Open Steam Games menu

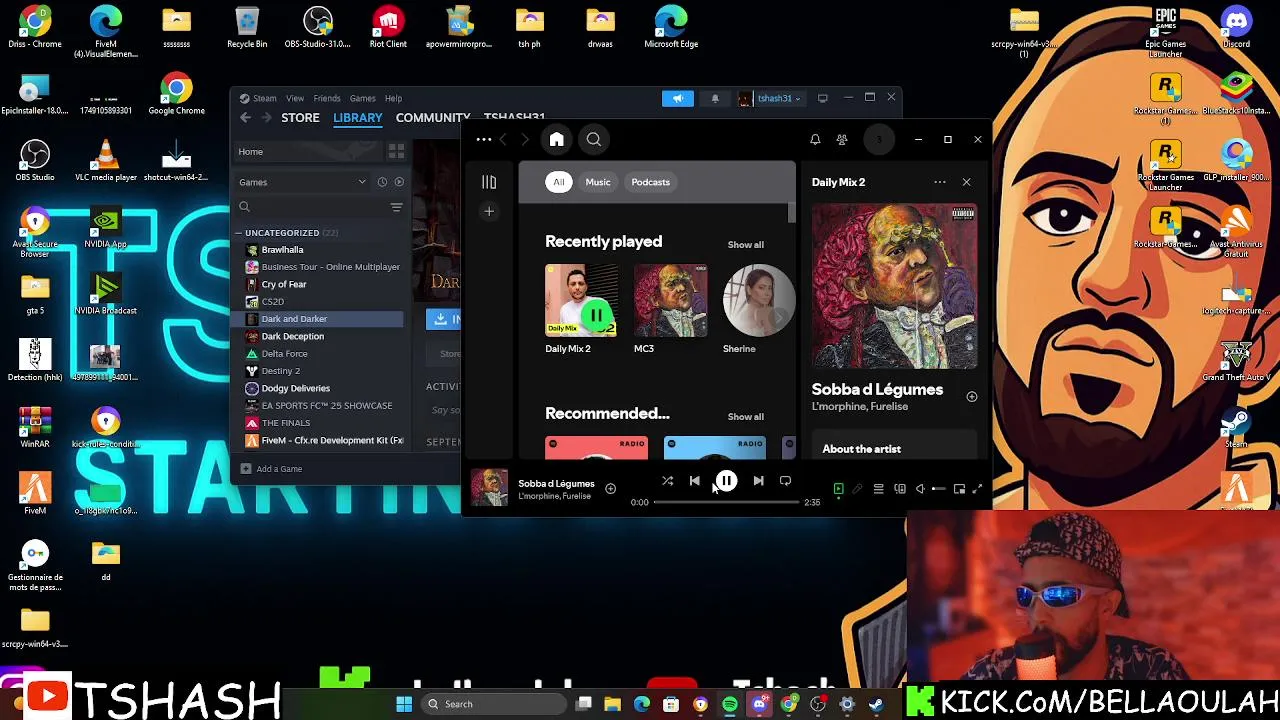click(362, 98)
